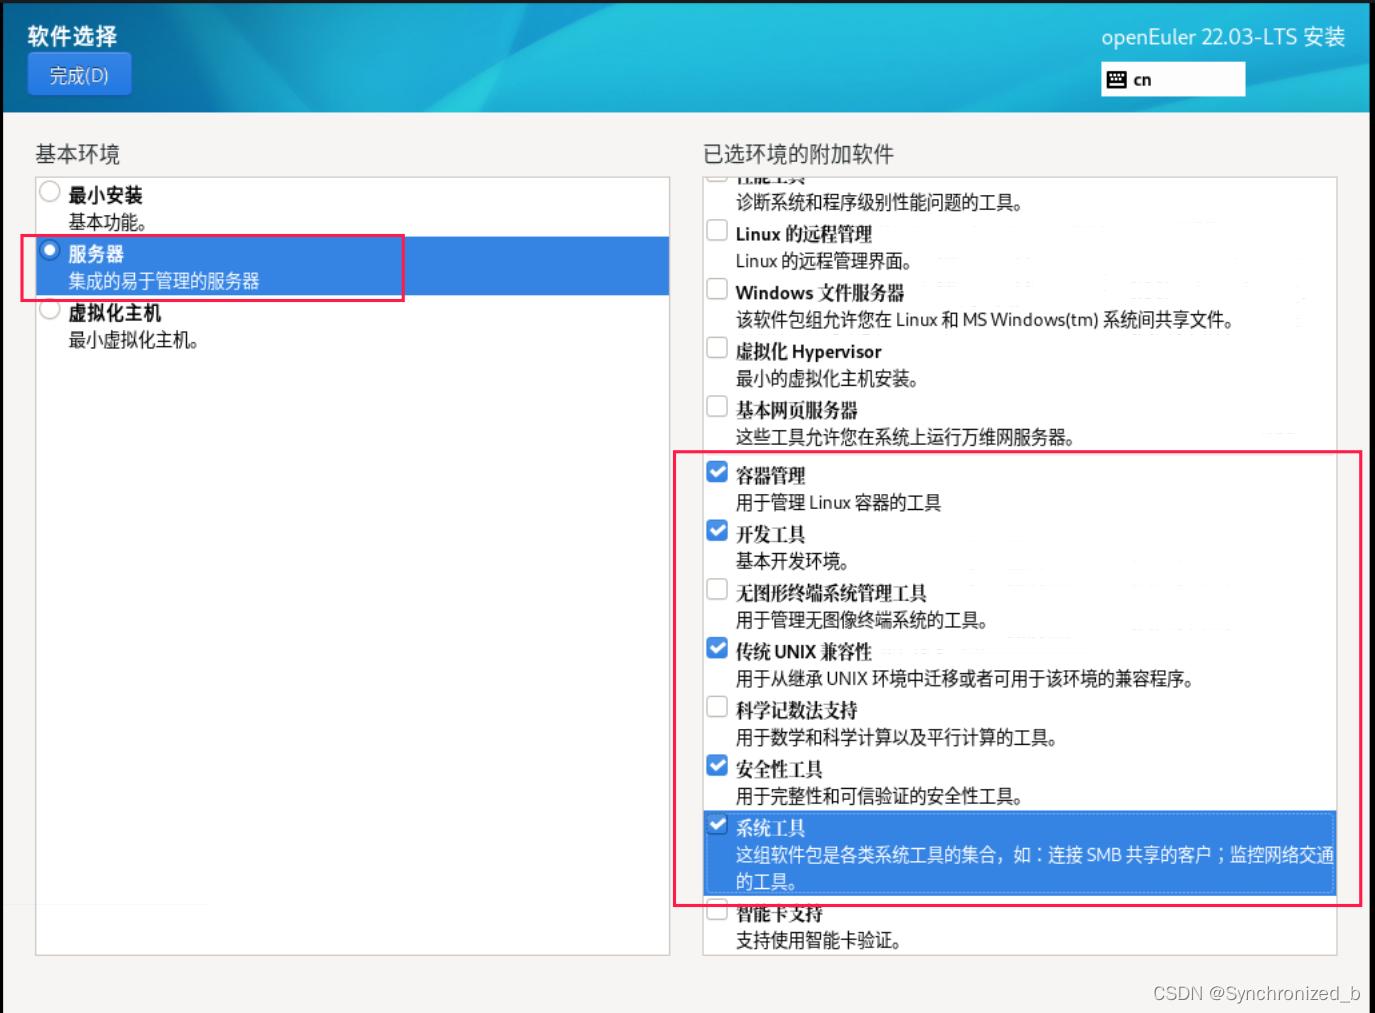Enable the 基本网页服务器 add-on
Viewport: 1375px width, 1013px height.
716,406
